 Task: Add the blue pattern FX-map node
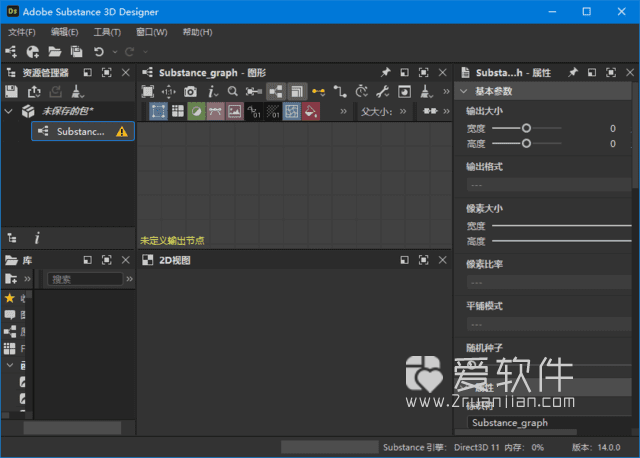(x=292, y=111)
